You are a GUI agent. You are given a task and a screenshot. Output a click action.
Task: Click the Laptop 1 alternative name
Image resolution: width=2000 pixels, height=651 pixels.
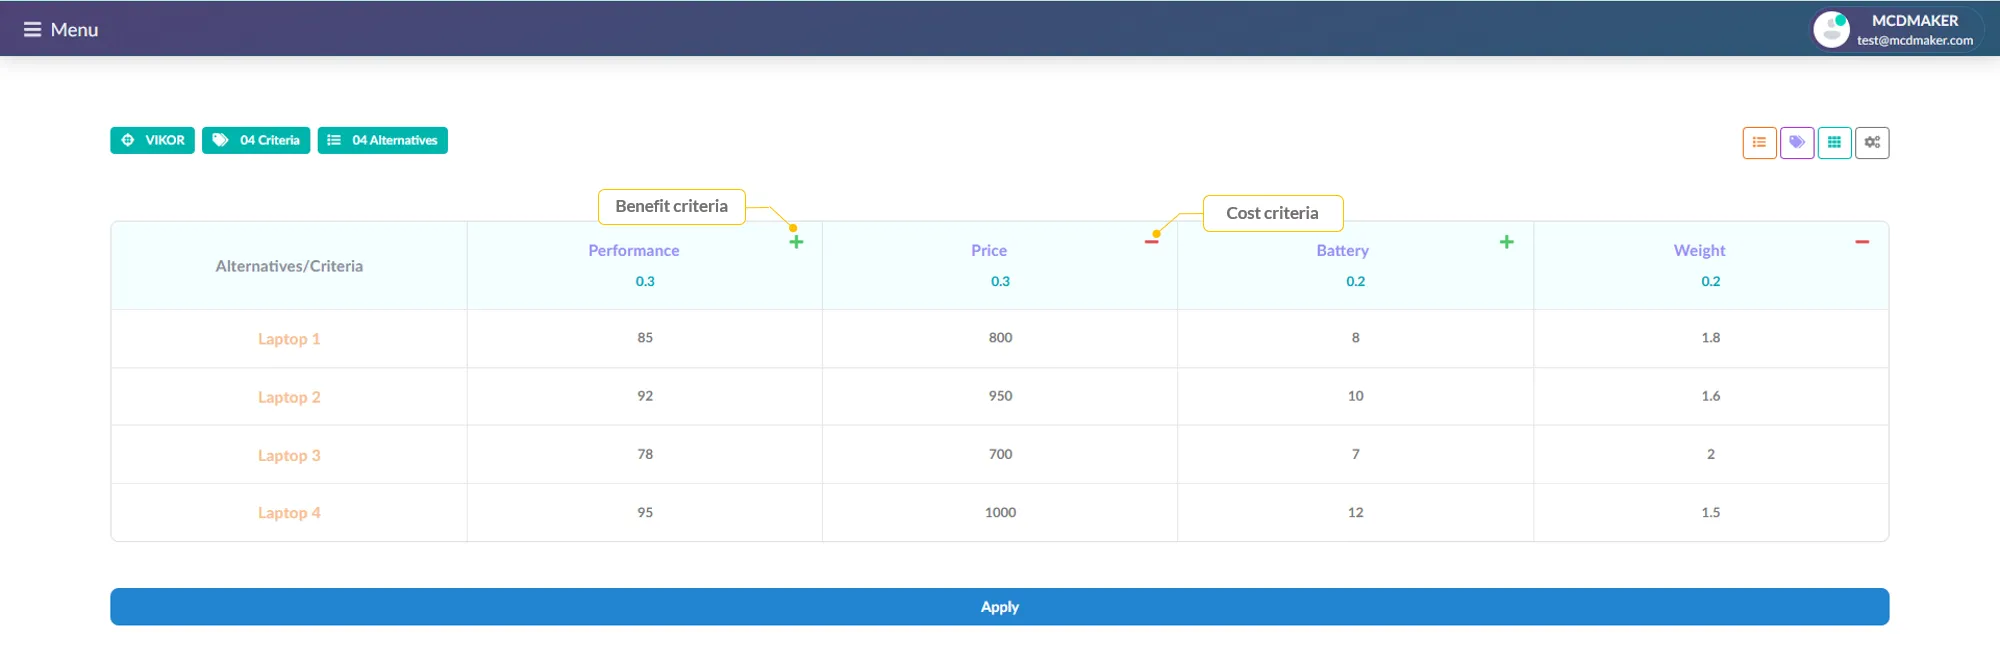[289, 339]
